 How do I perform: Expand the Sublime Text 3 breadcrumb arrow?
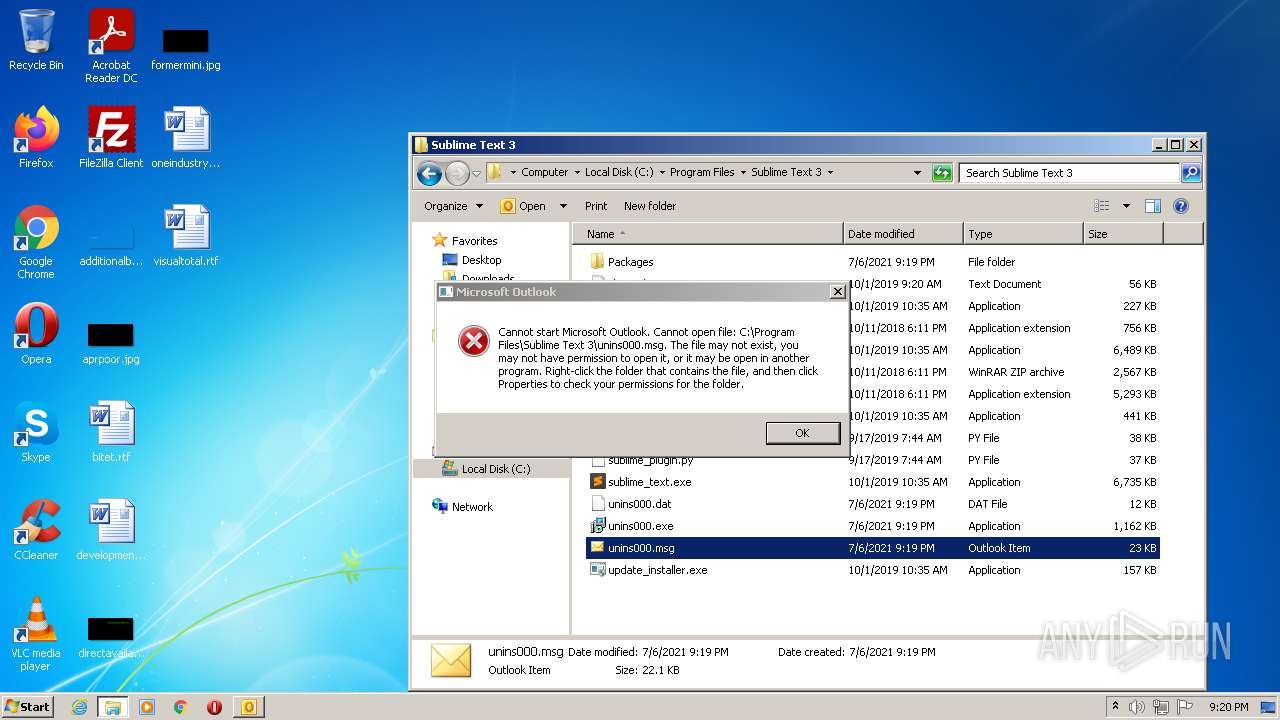tap(830, 173)
